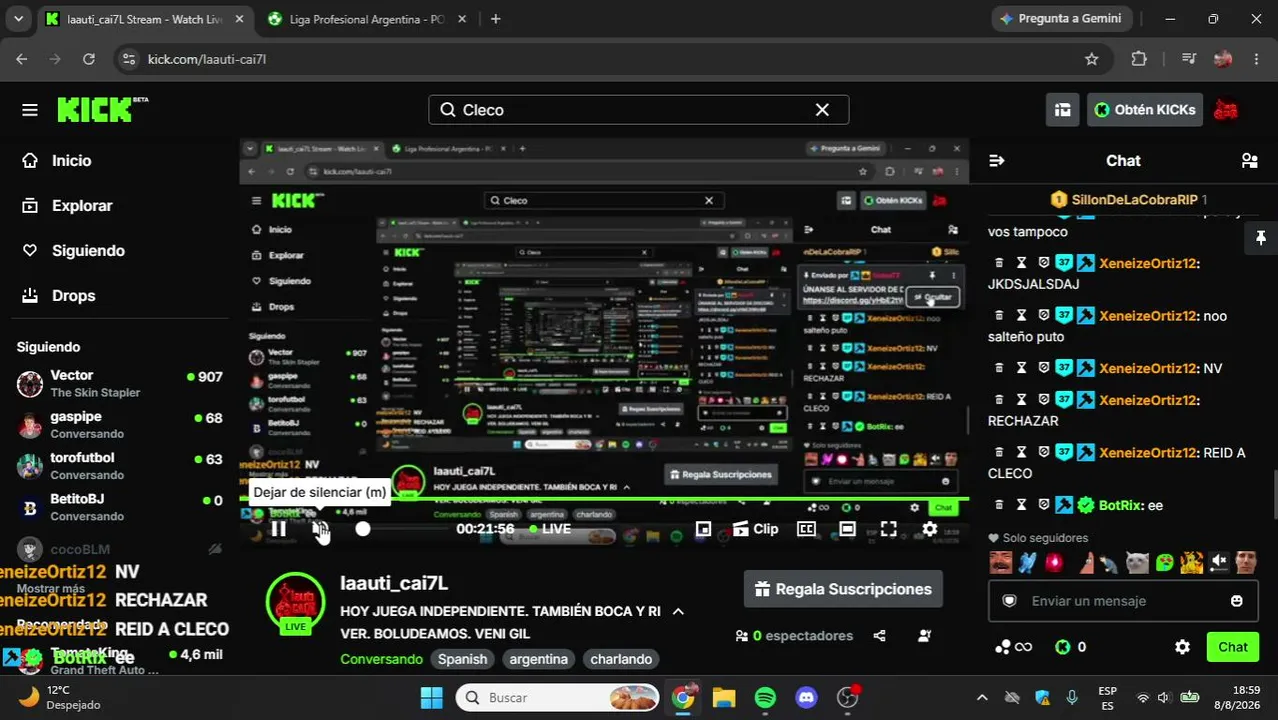This screenshot has height=720, width=1278.
Task: Open emoji picker in message box
Action: (x=1236, y=601)
